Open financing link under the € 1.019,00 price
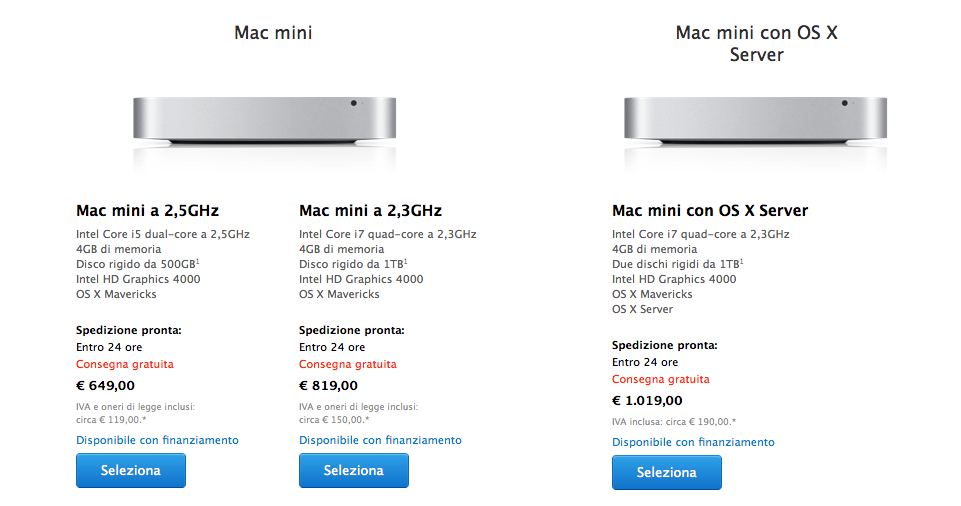961x506 pixels. point(693,442)
